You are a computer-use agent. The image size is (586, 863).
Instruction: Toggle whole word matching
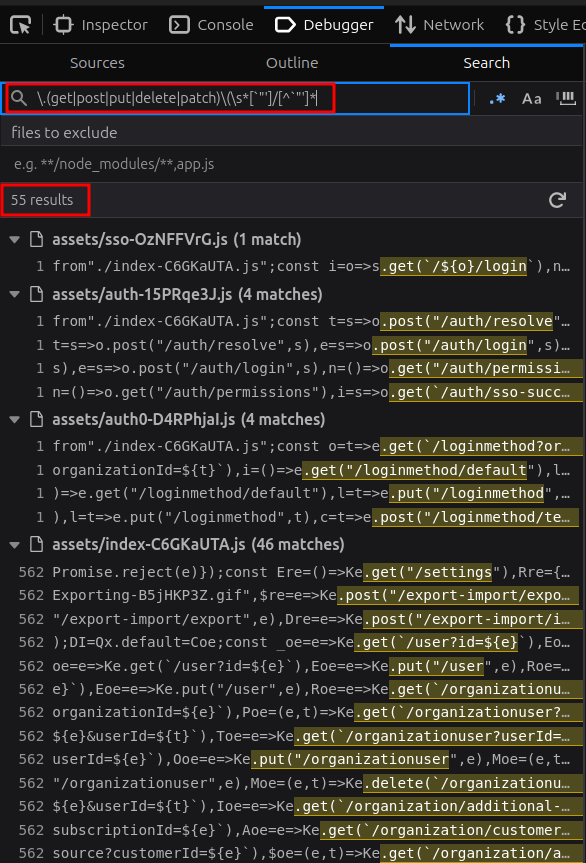coord(566,99)
